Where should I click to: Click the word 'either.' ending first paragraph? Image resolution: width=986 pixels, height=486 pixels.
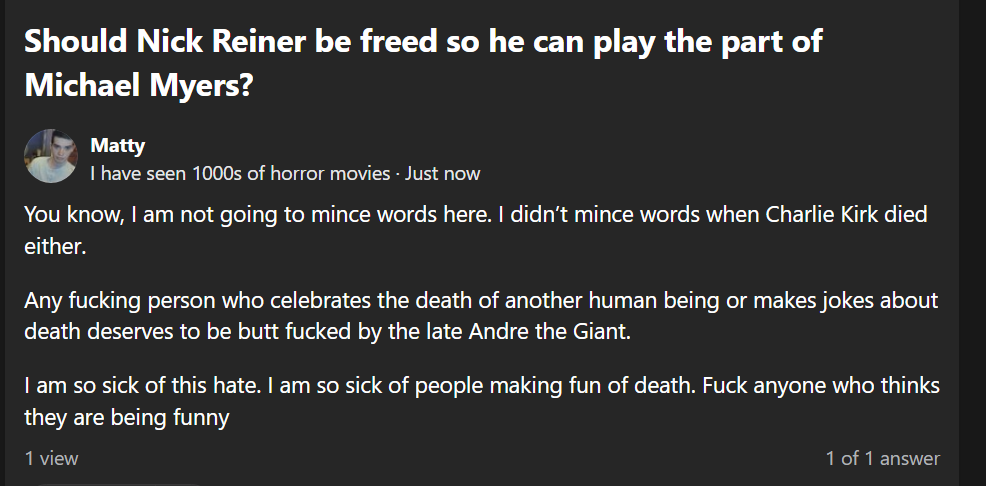pyautogui.click(x=55, y=245)
